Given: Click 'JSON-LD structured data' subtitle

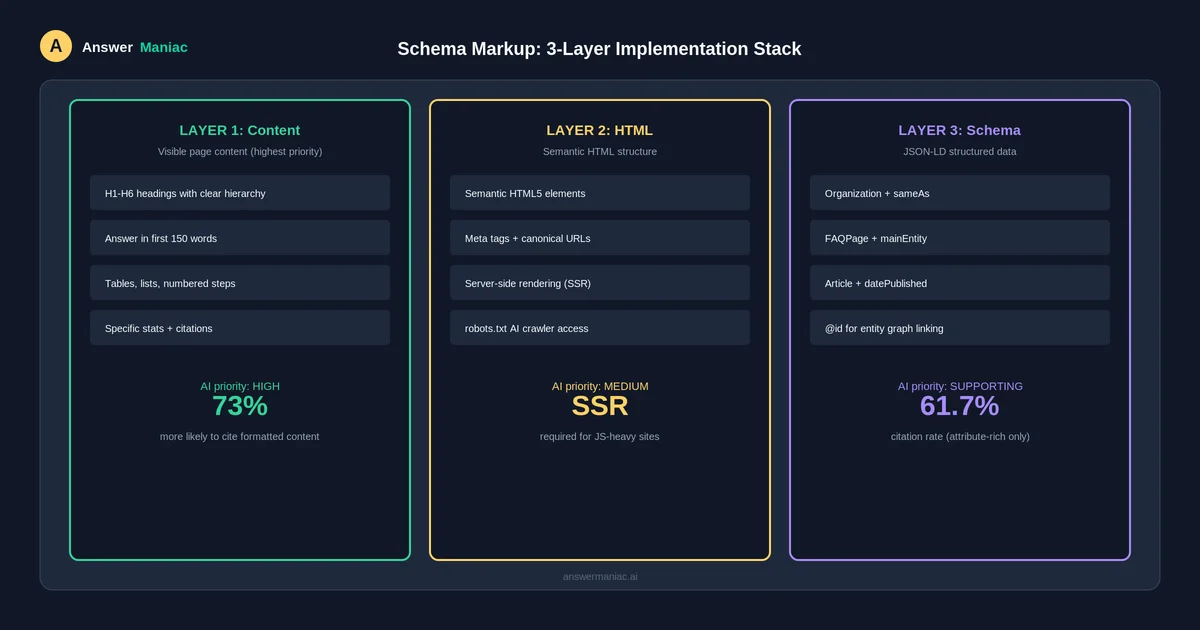Looking at the screenshot, I should coord(960,152).
